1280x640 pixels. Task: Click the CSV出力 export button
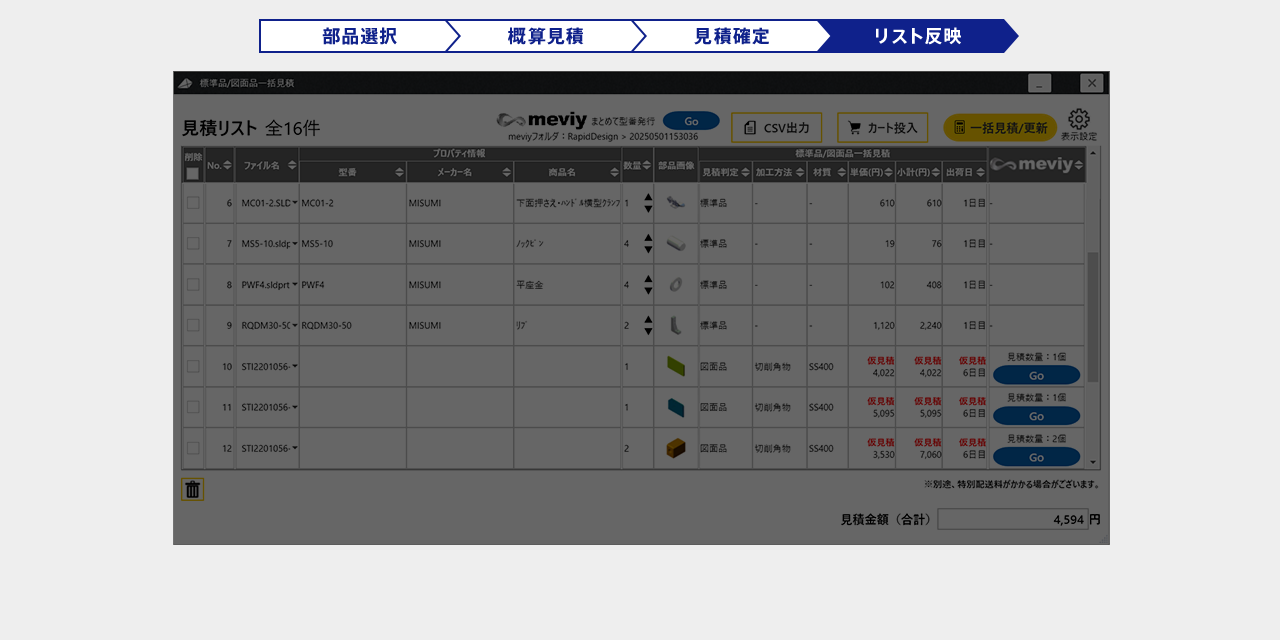coord(776,128)
